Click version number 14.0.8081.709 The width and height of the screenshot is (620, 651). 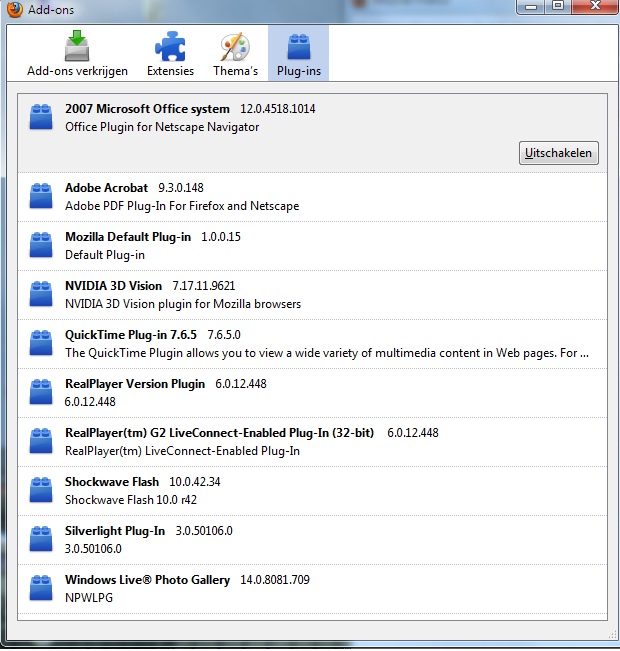coord(275,580)
